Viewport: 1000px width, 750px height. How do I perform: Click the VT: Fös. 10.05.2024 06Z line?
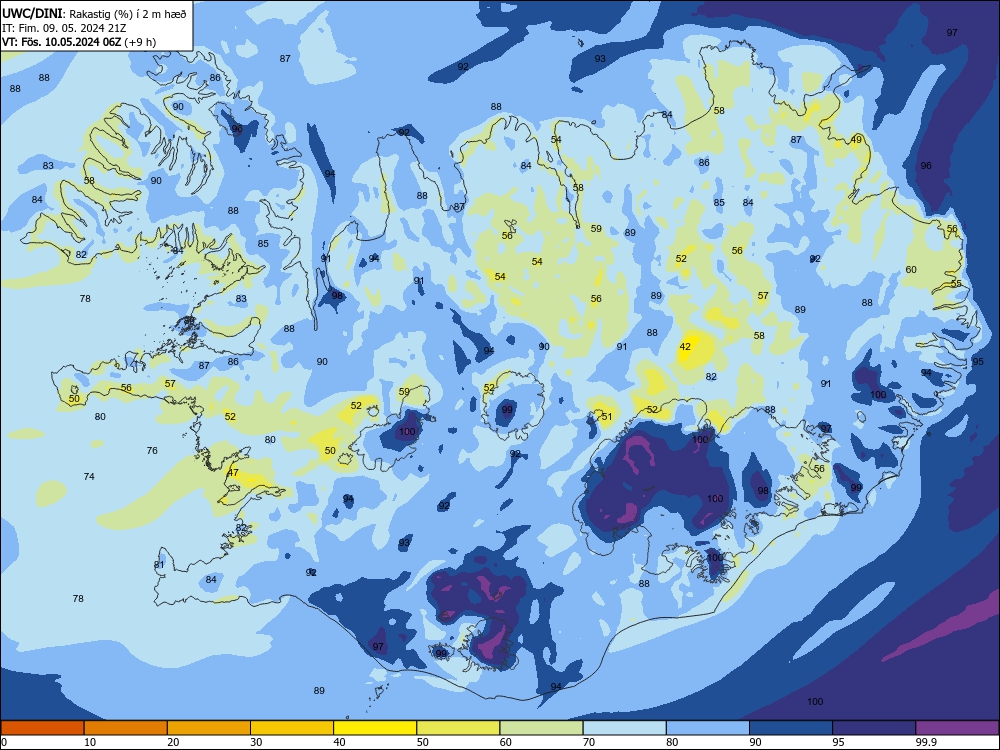click(79, 42)
